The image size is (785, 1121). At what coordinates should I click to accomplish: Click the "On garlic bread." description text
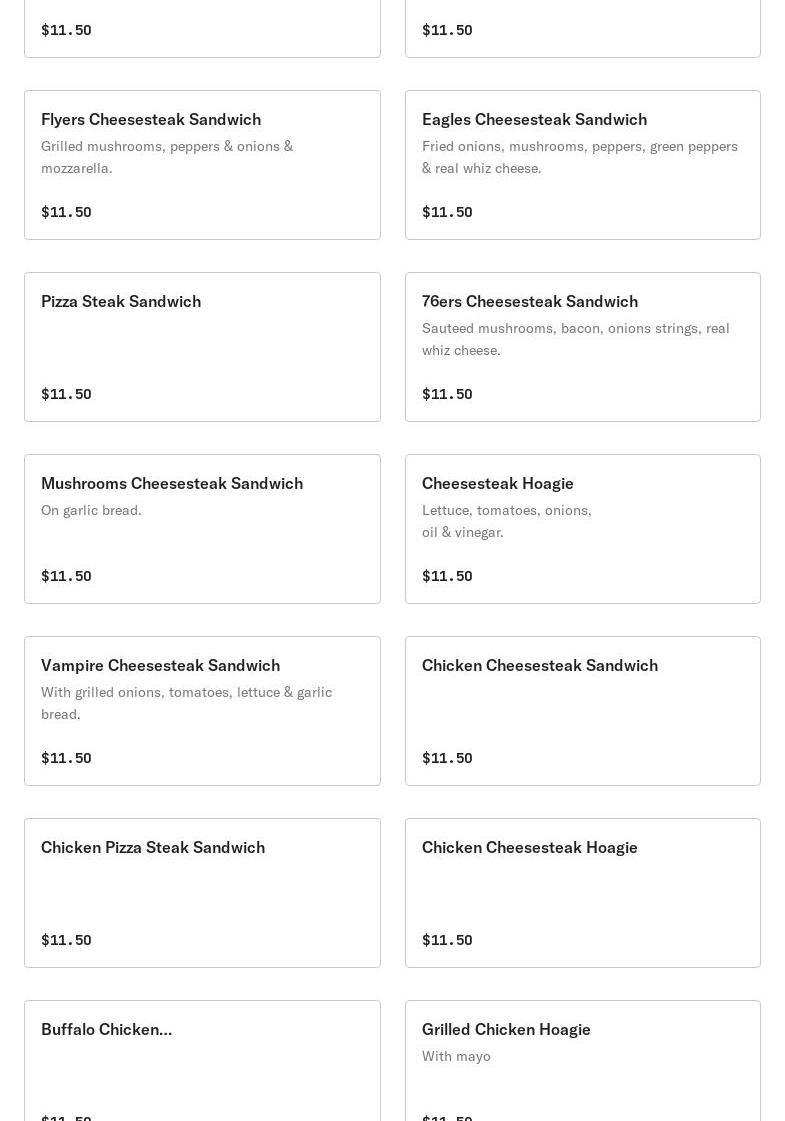coord(91,510)
